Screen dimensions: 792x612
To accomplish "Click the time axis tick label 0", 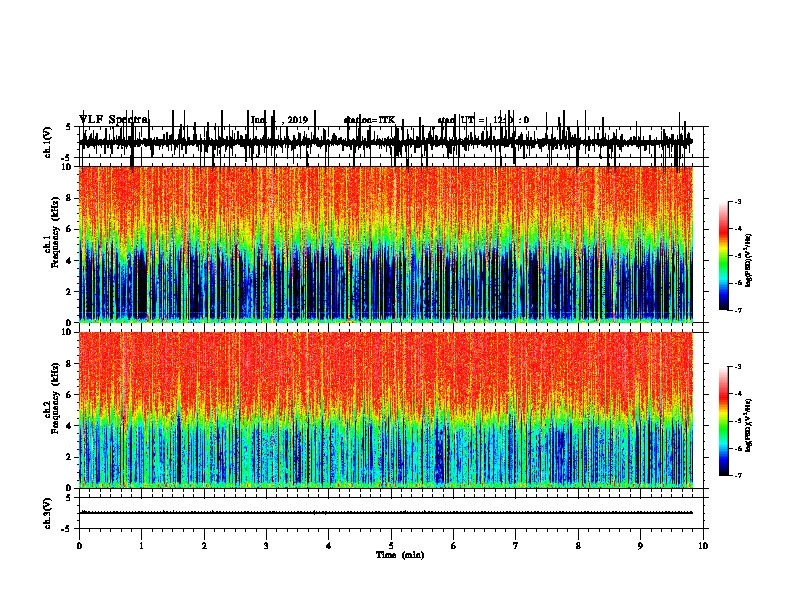I will [79, 546].
